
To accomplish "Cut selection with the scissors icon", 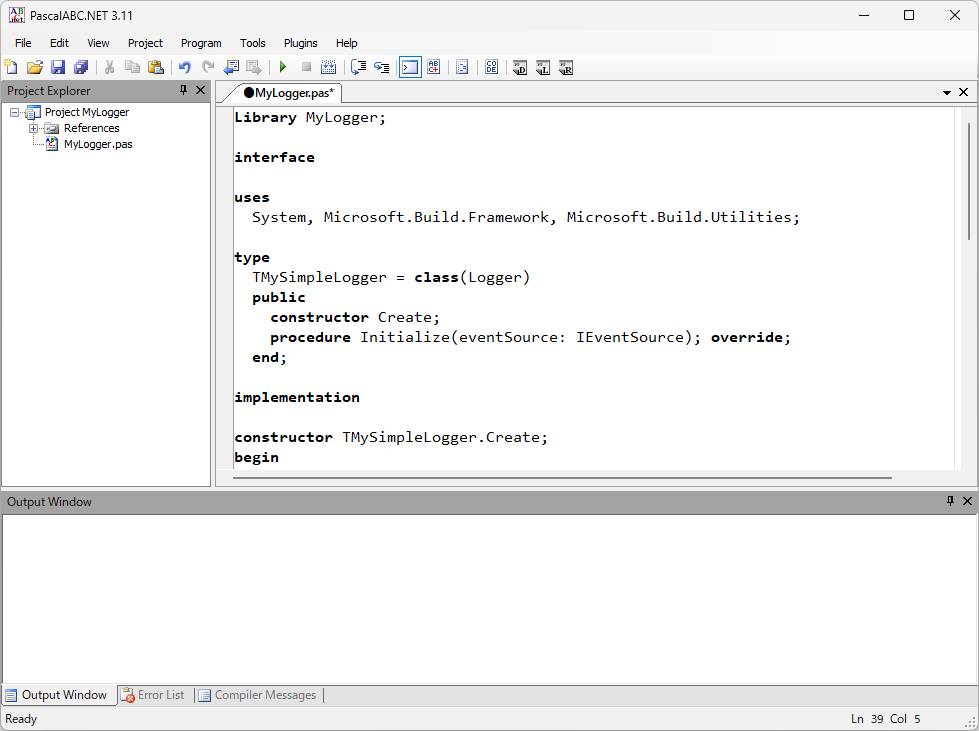I will click(x=110, y=67).
